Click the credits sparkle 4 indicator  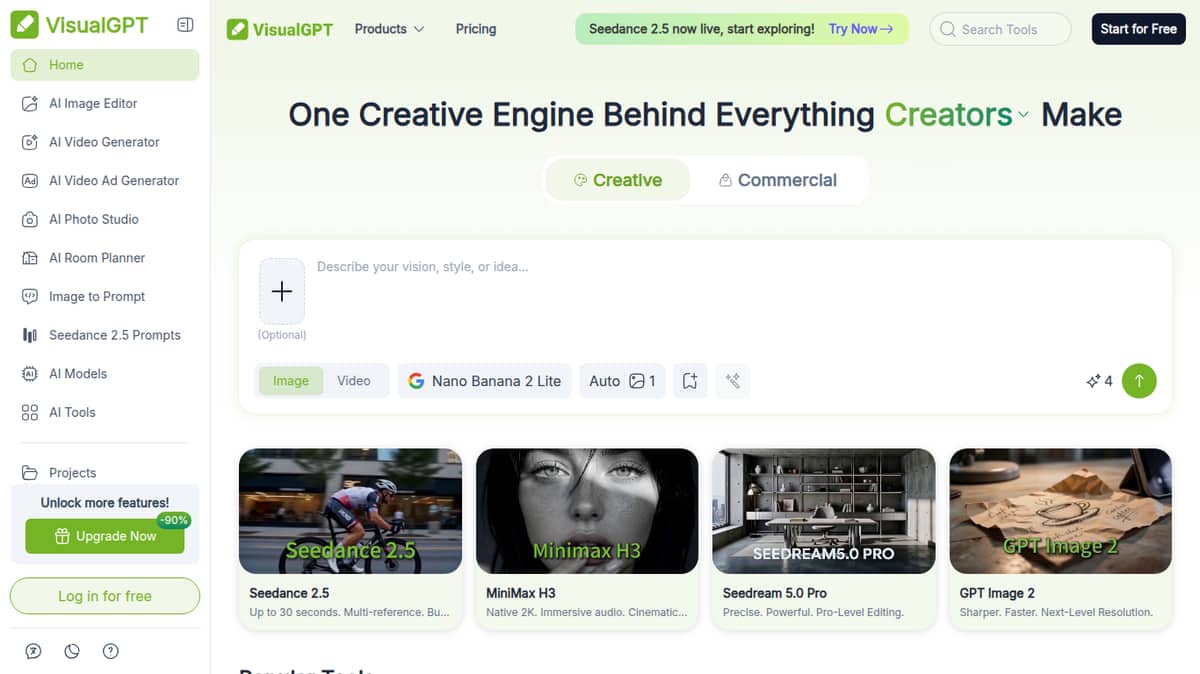point(1099,381)
